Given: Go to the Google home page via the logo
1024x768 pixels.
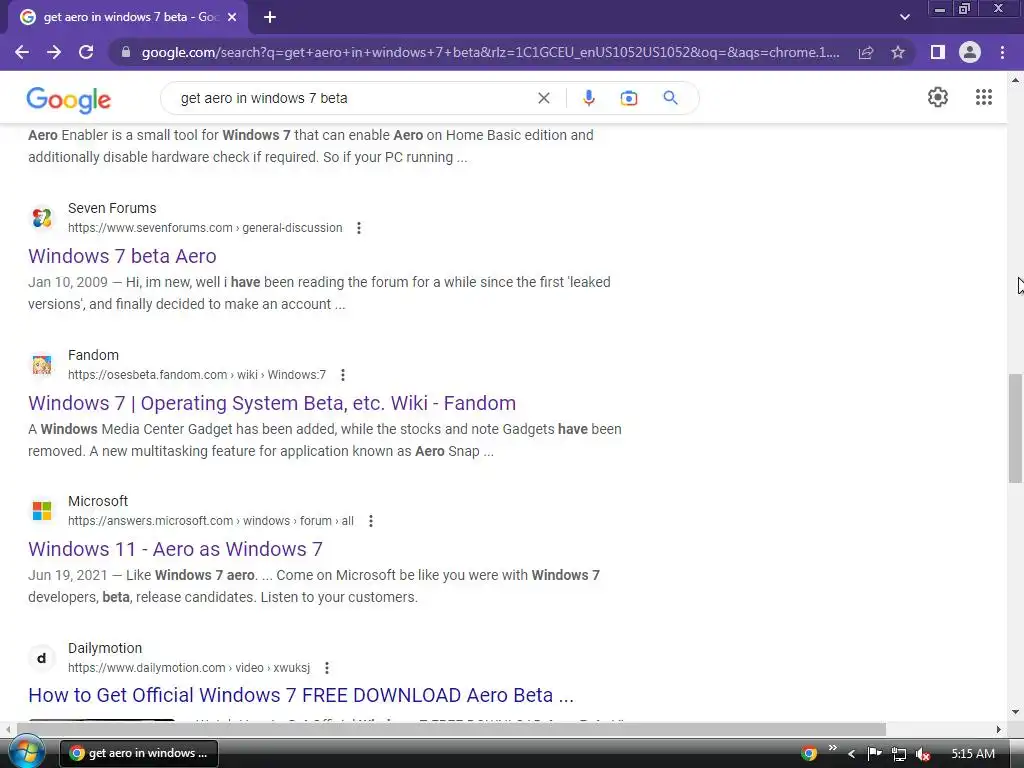Looking at the screenshot, I should click(69, 99).
